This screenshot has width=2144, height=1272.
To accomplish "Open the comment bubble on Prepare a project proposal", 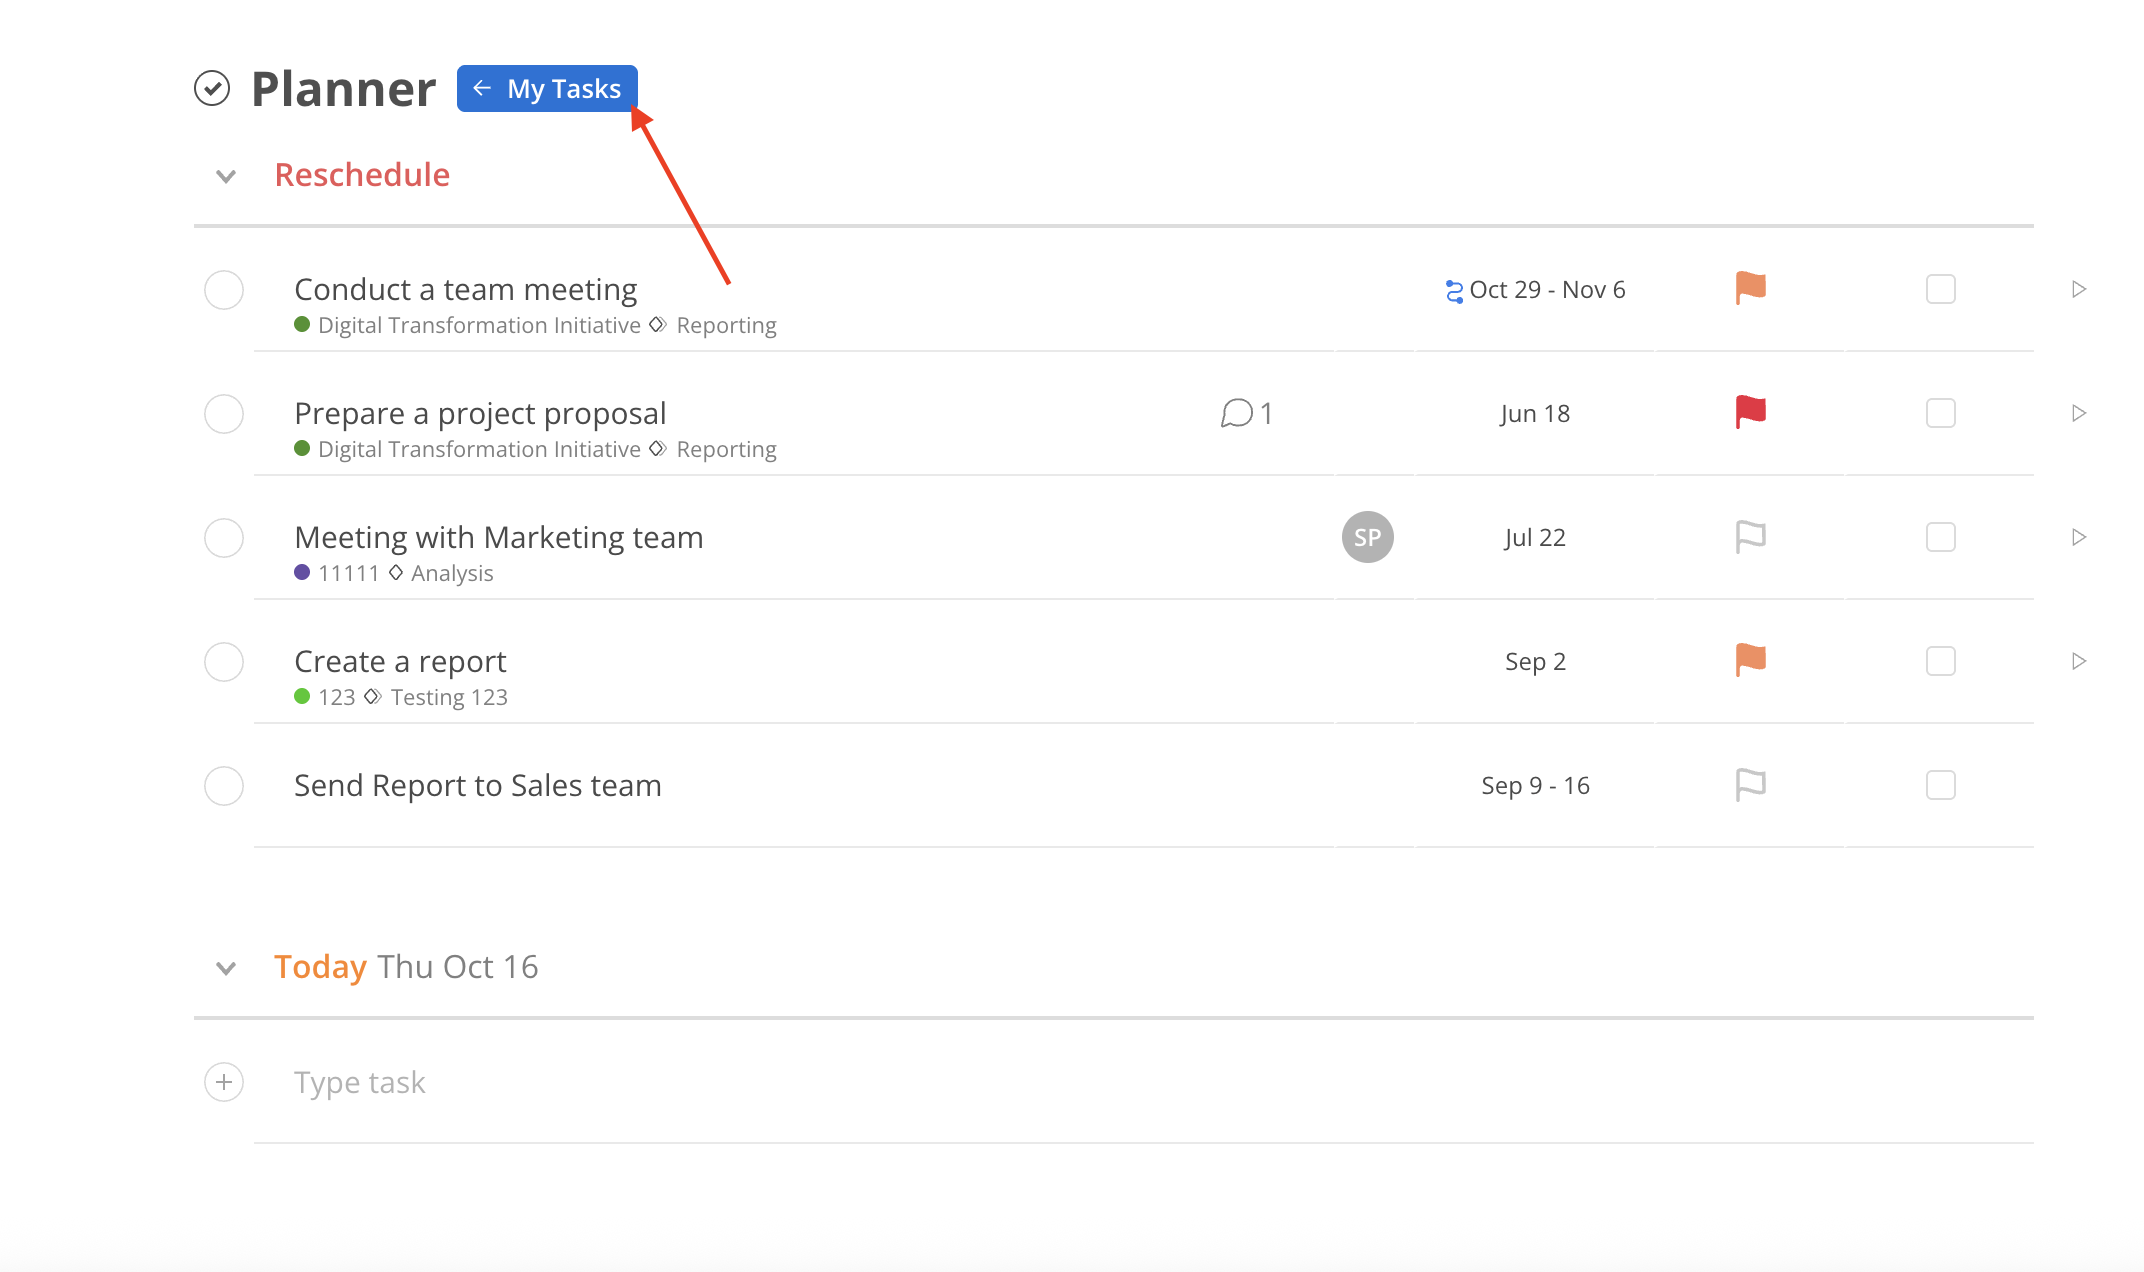I will tap(1237, 413).
